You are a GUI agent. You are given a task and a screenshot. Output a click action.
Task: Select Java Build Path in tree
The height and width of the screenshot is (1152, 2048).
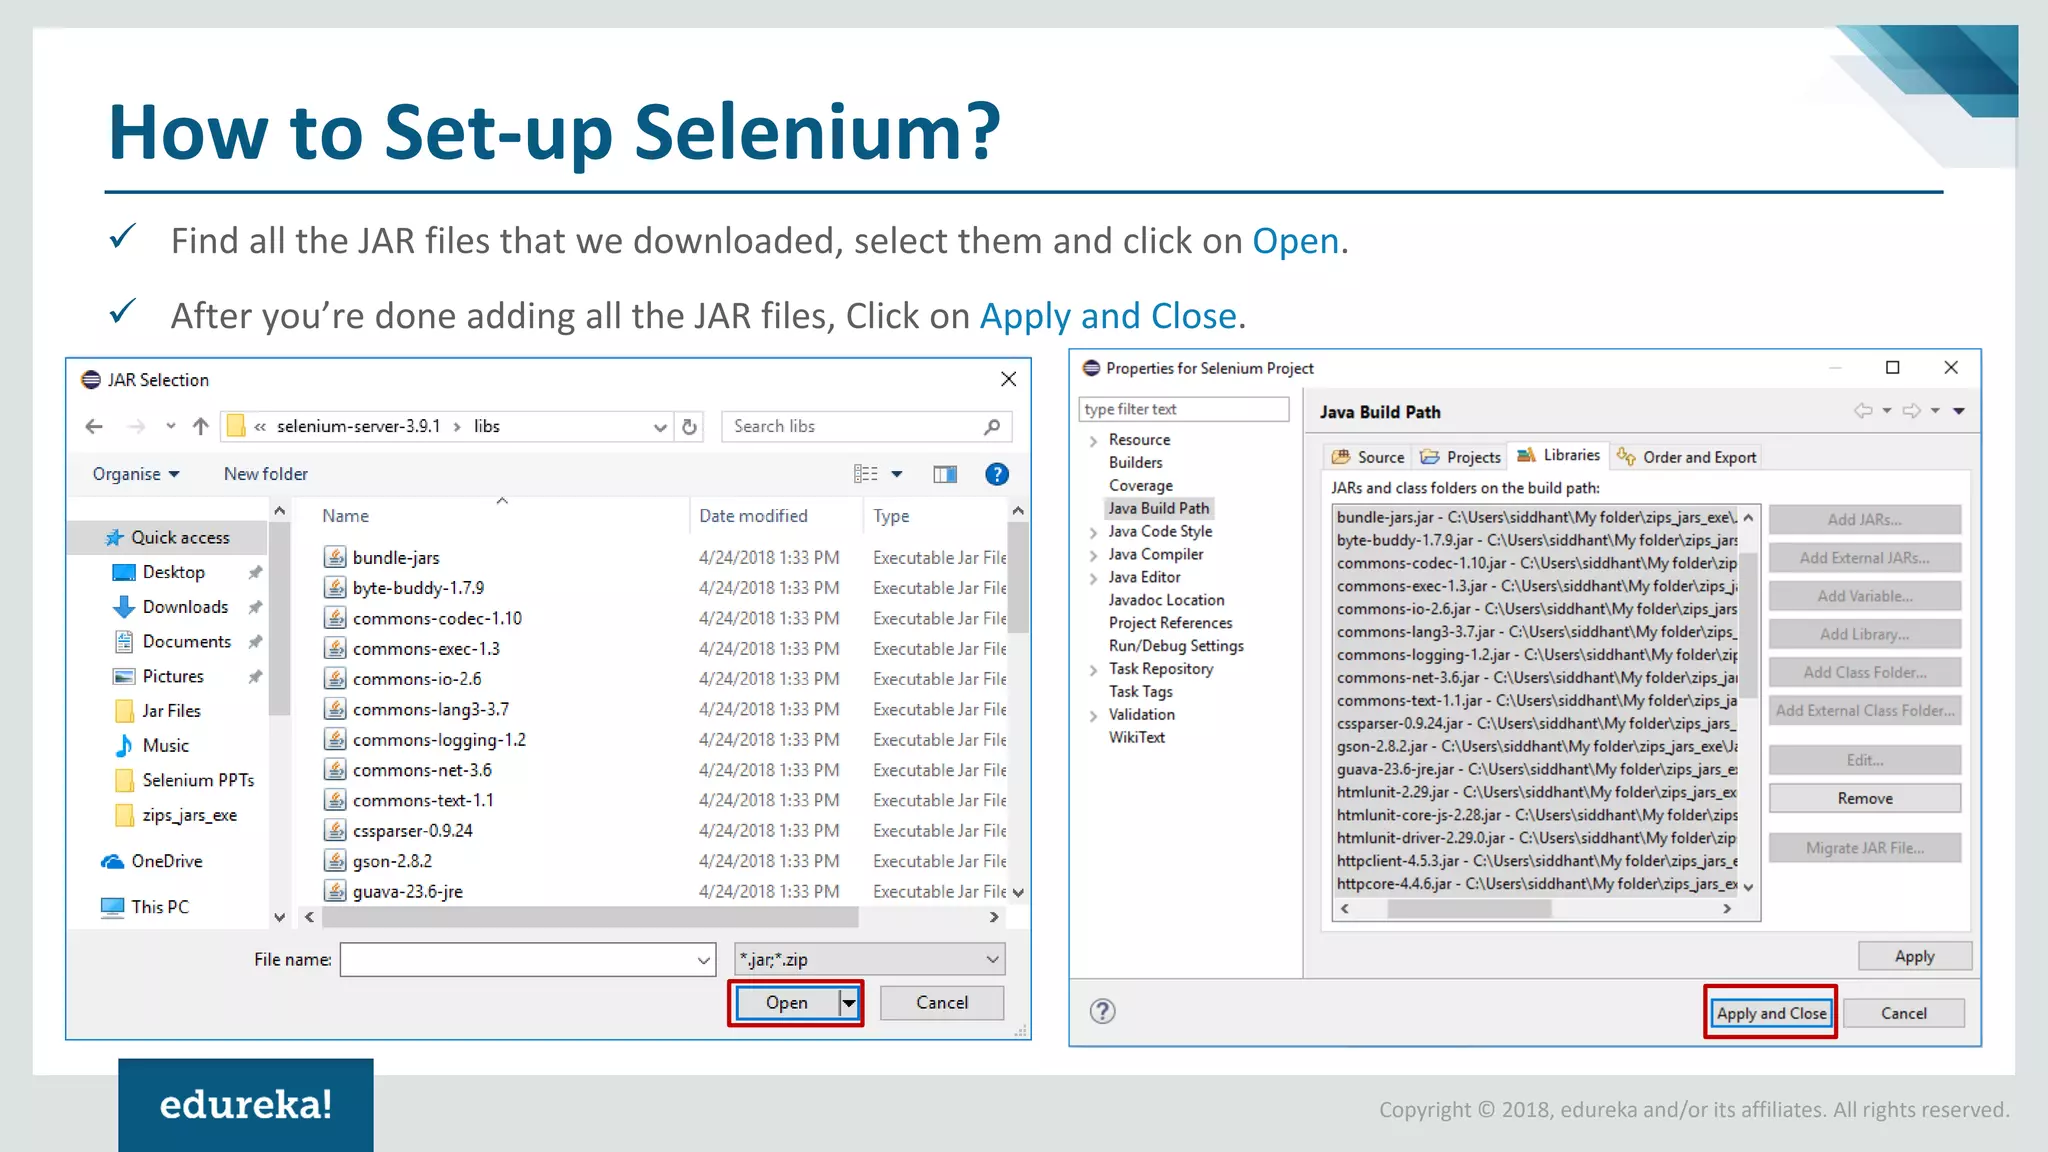[1158, 508]
